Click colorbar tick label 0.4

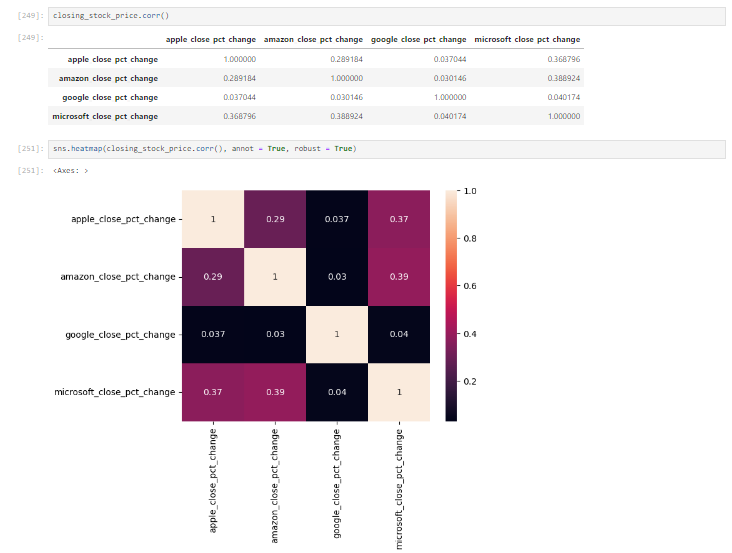point(470,334)
